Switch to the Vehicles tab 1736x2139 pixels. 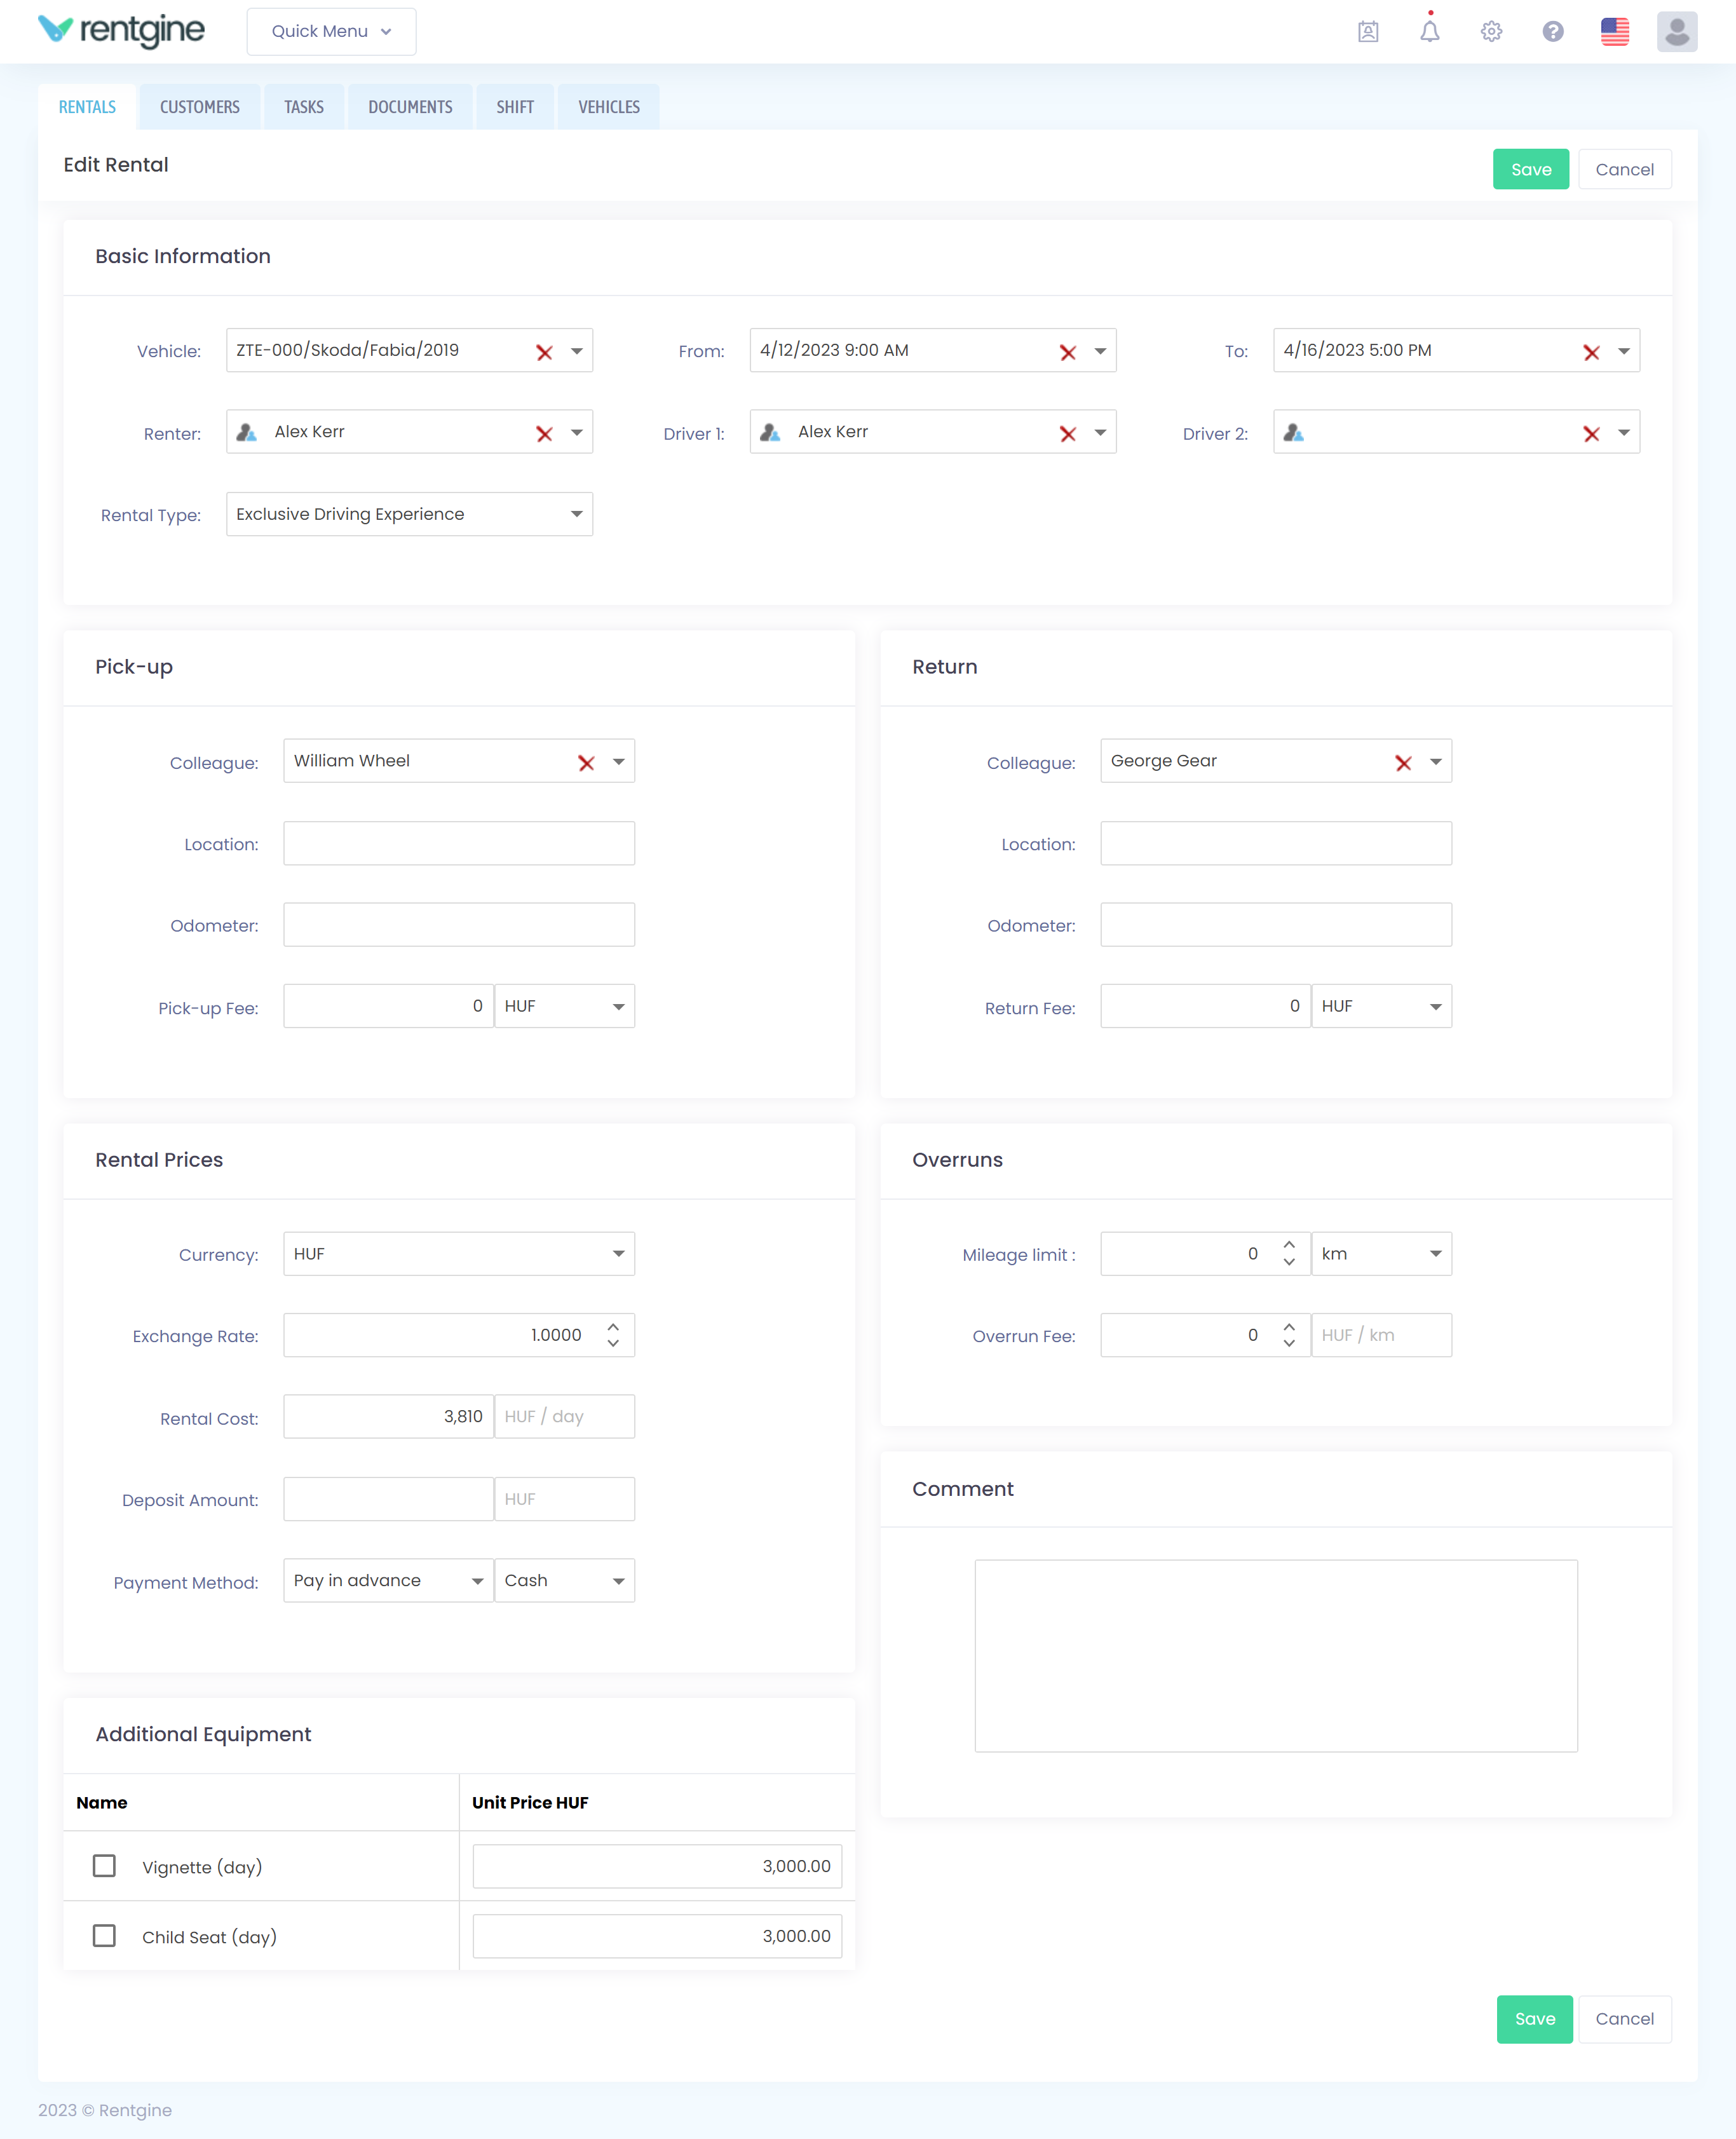(608, 107)
